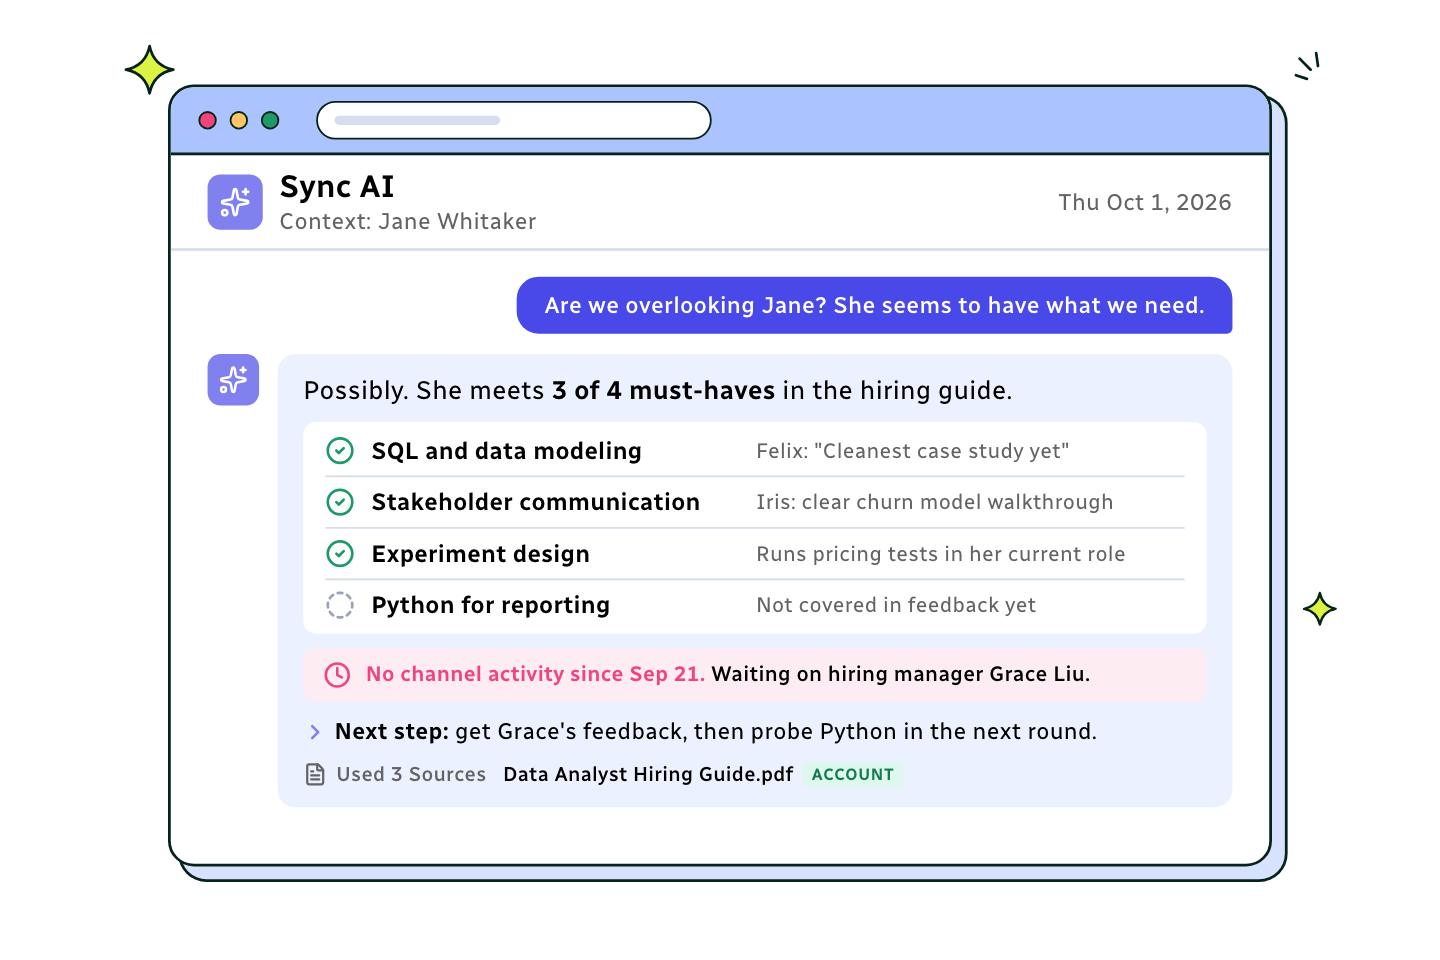
Task: Click 'No channel activity since Sep 21.' warning
Action: (x=535, y=674)
